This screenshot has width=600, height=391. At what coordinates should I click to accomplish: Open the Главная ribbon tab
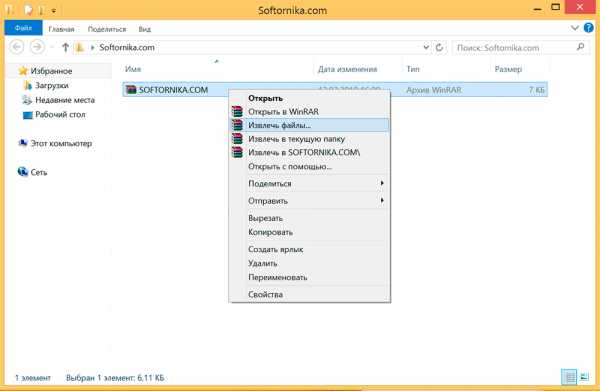pyautogui.click(x=61, y=29)
